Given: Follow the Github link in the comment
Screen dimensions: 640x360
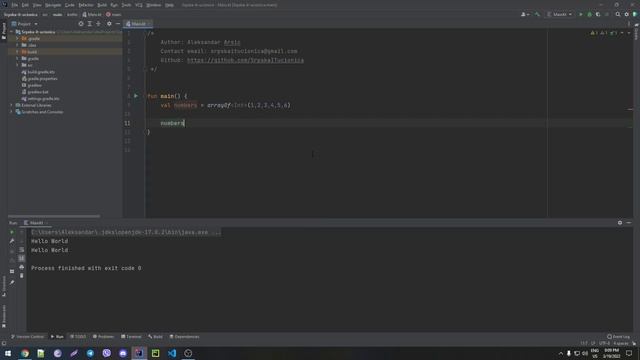Looking at the screenshot, I should click(x=245, y=60).
